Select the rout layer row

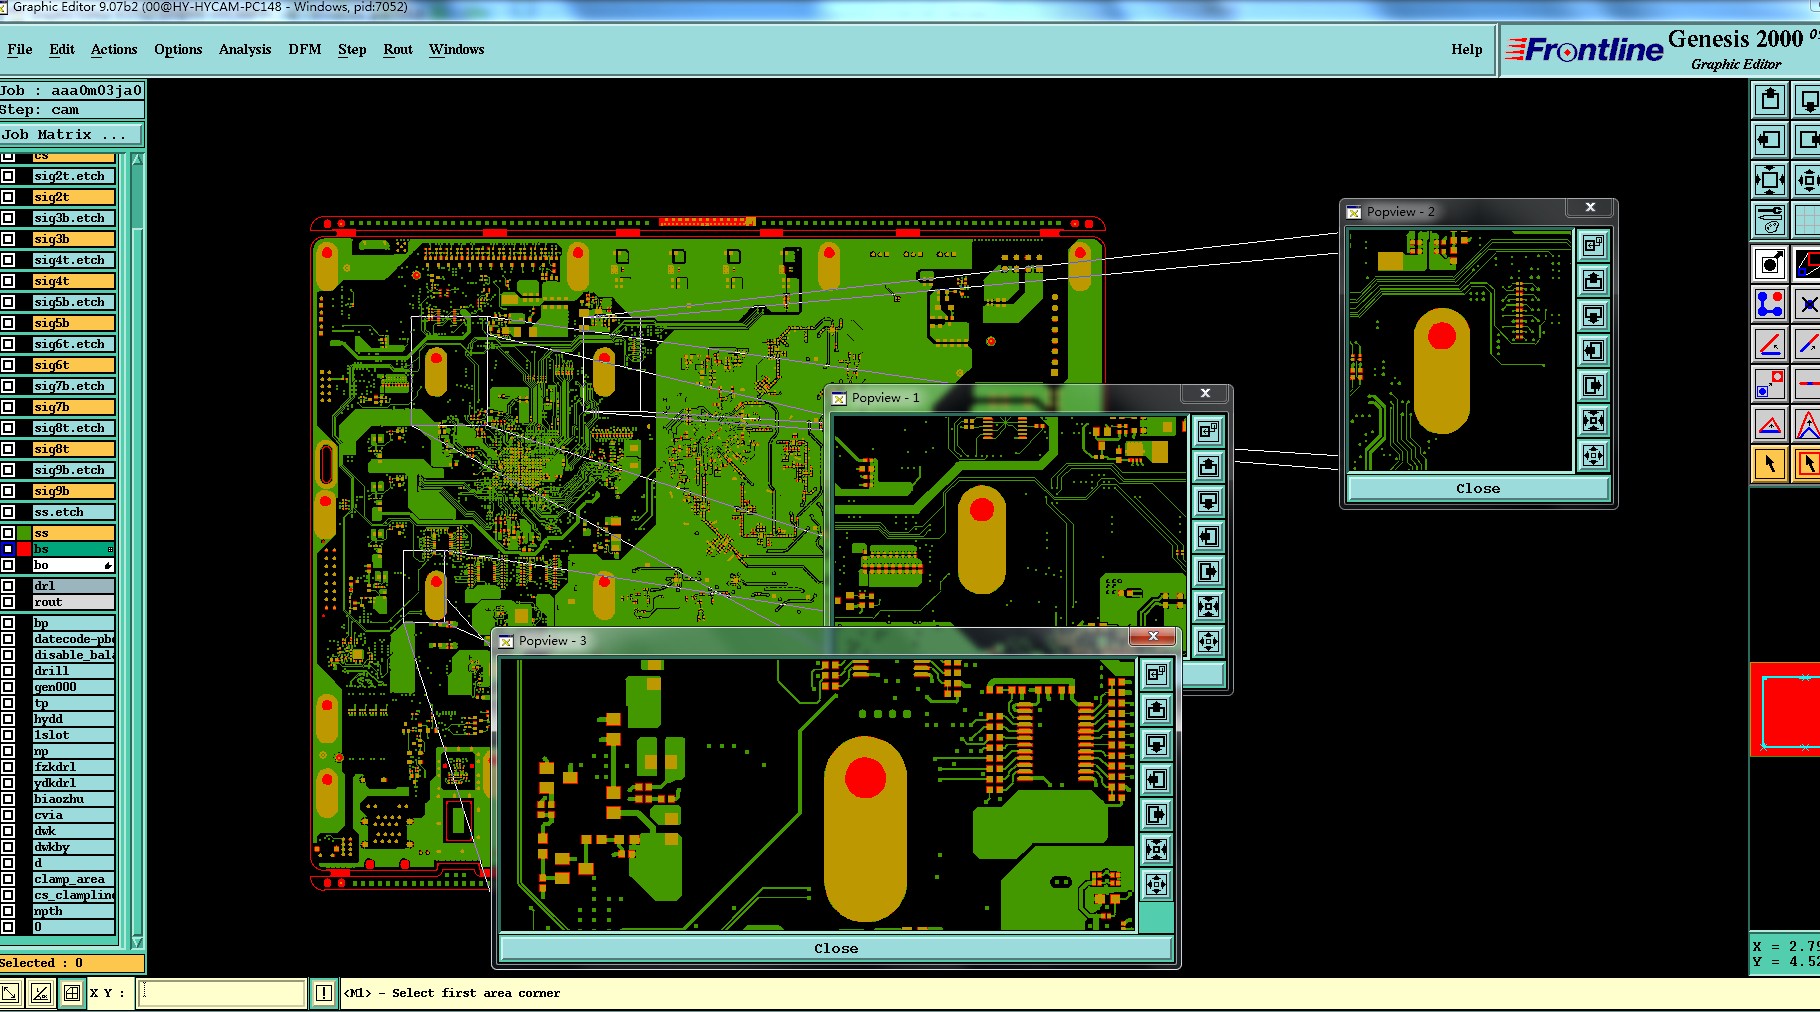click(x=73, y=602)
